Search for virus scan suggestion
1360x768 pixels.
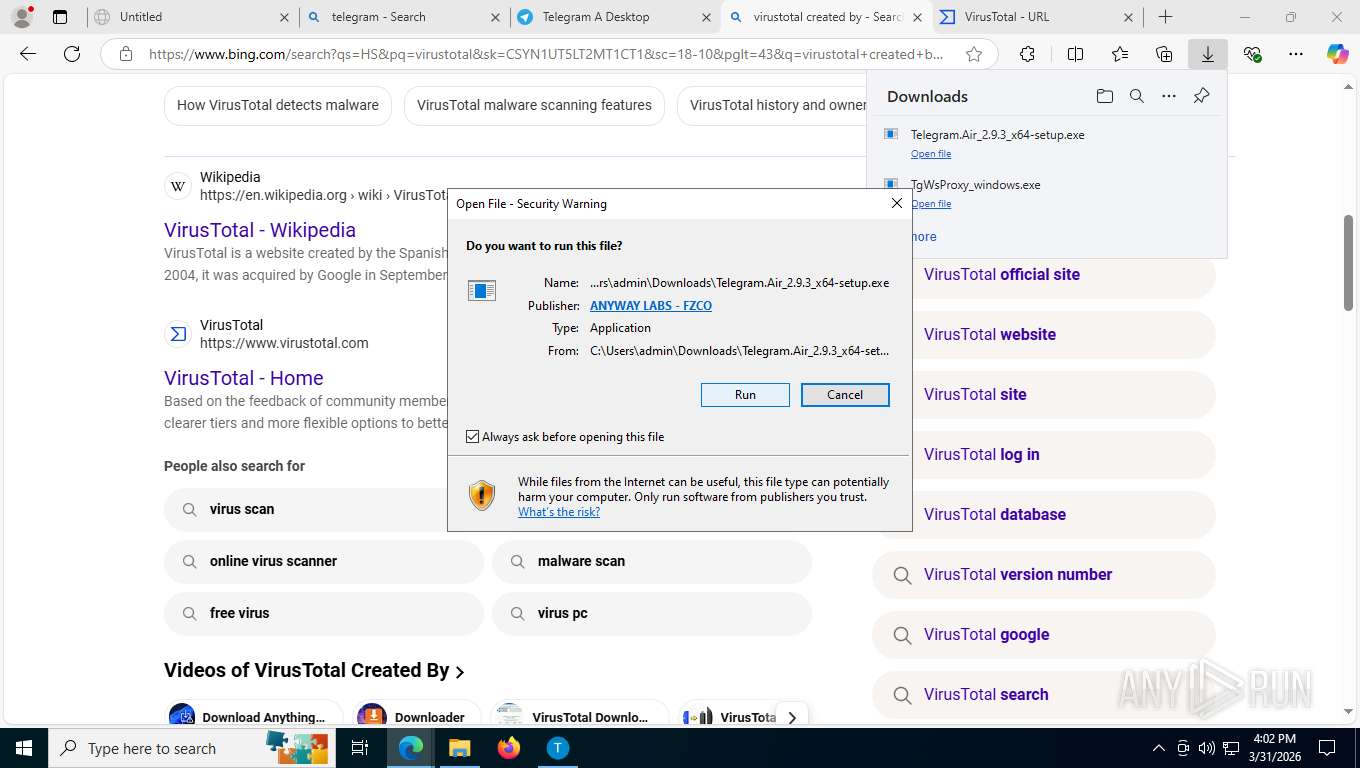pyautogui.click(x=305, y=509)
